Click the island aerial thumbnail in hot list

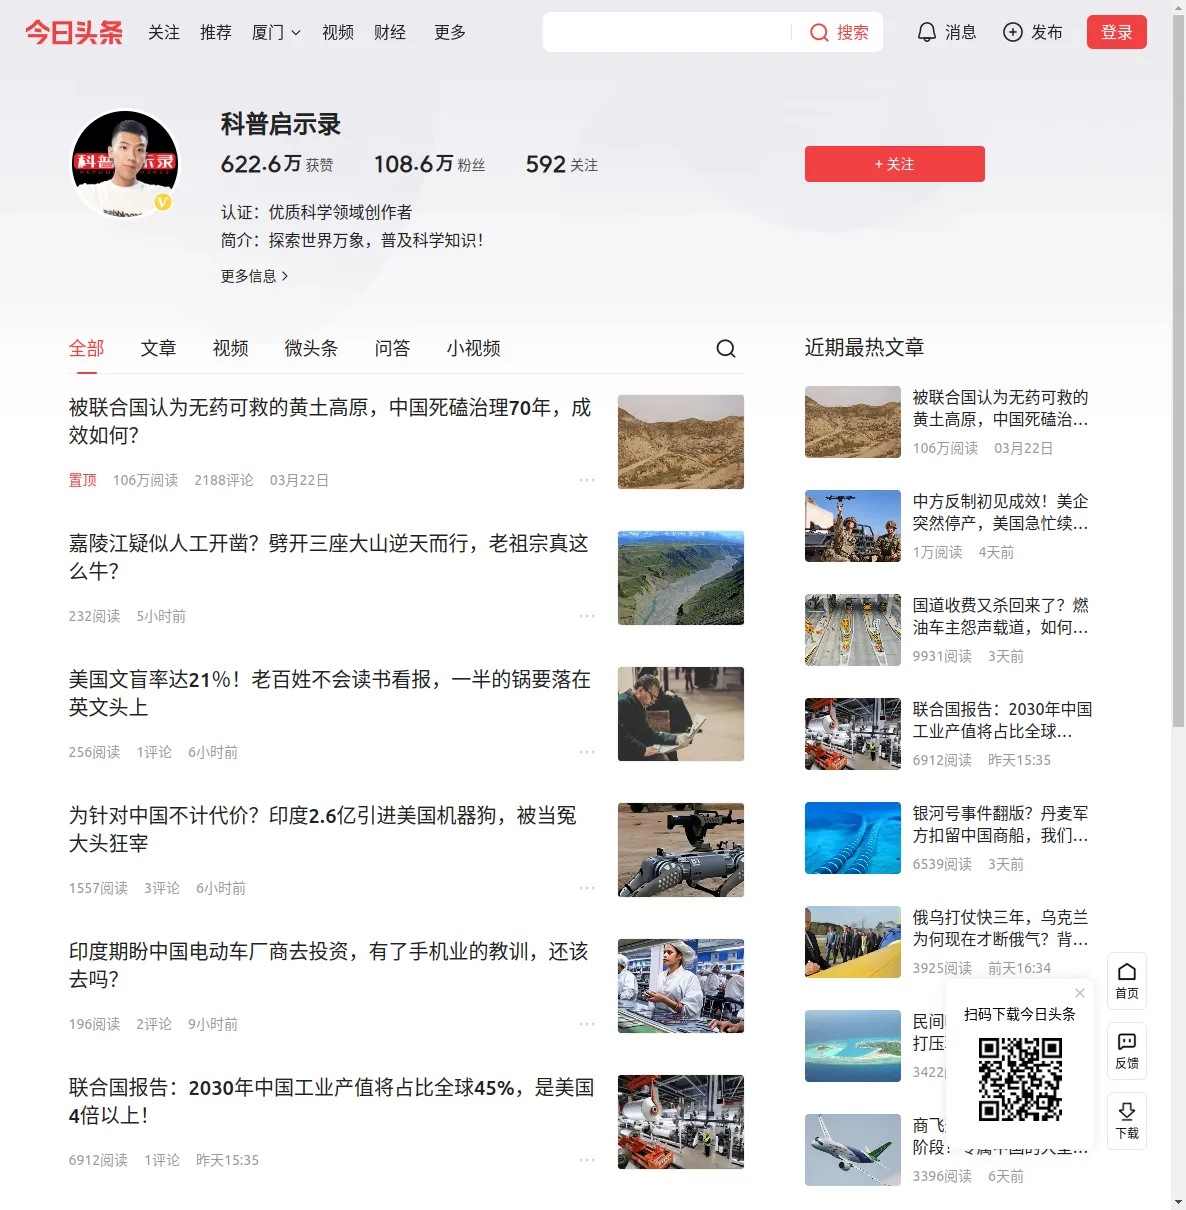coord(853,1046)
